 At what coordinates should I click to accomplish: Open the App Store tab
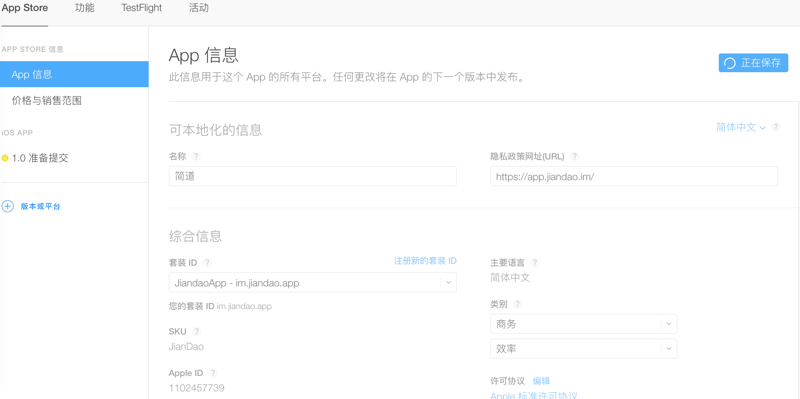(25, 8)
